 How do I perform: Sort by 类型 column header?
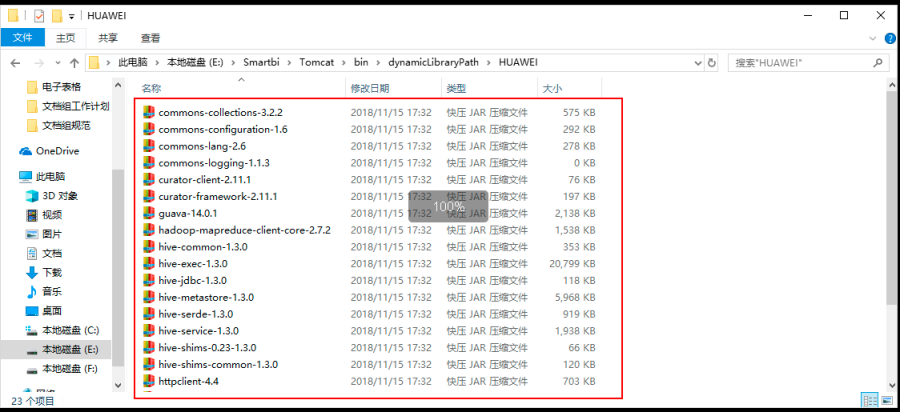[490, 88]
